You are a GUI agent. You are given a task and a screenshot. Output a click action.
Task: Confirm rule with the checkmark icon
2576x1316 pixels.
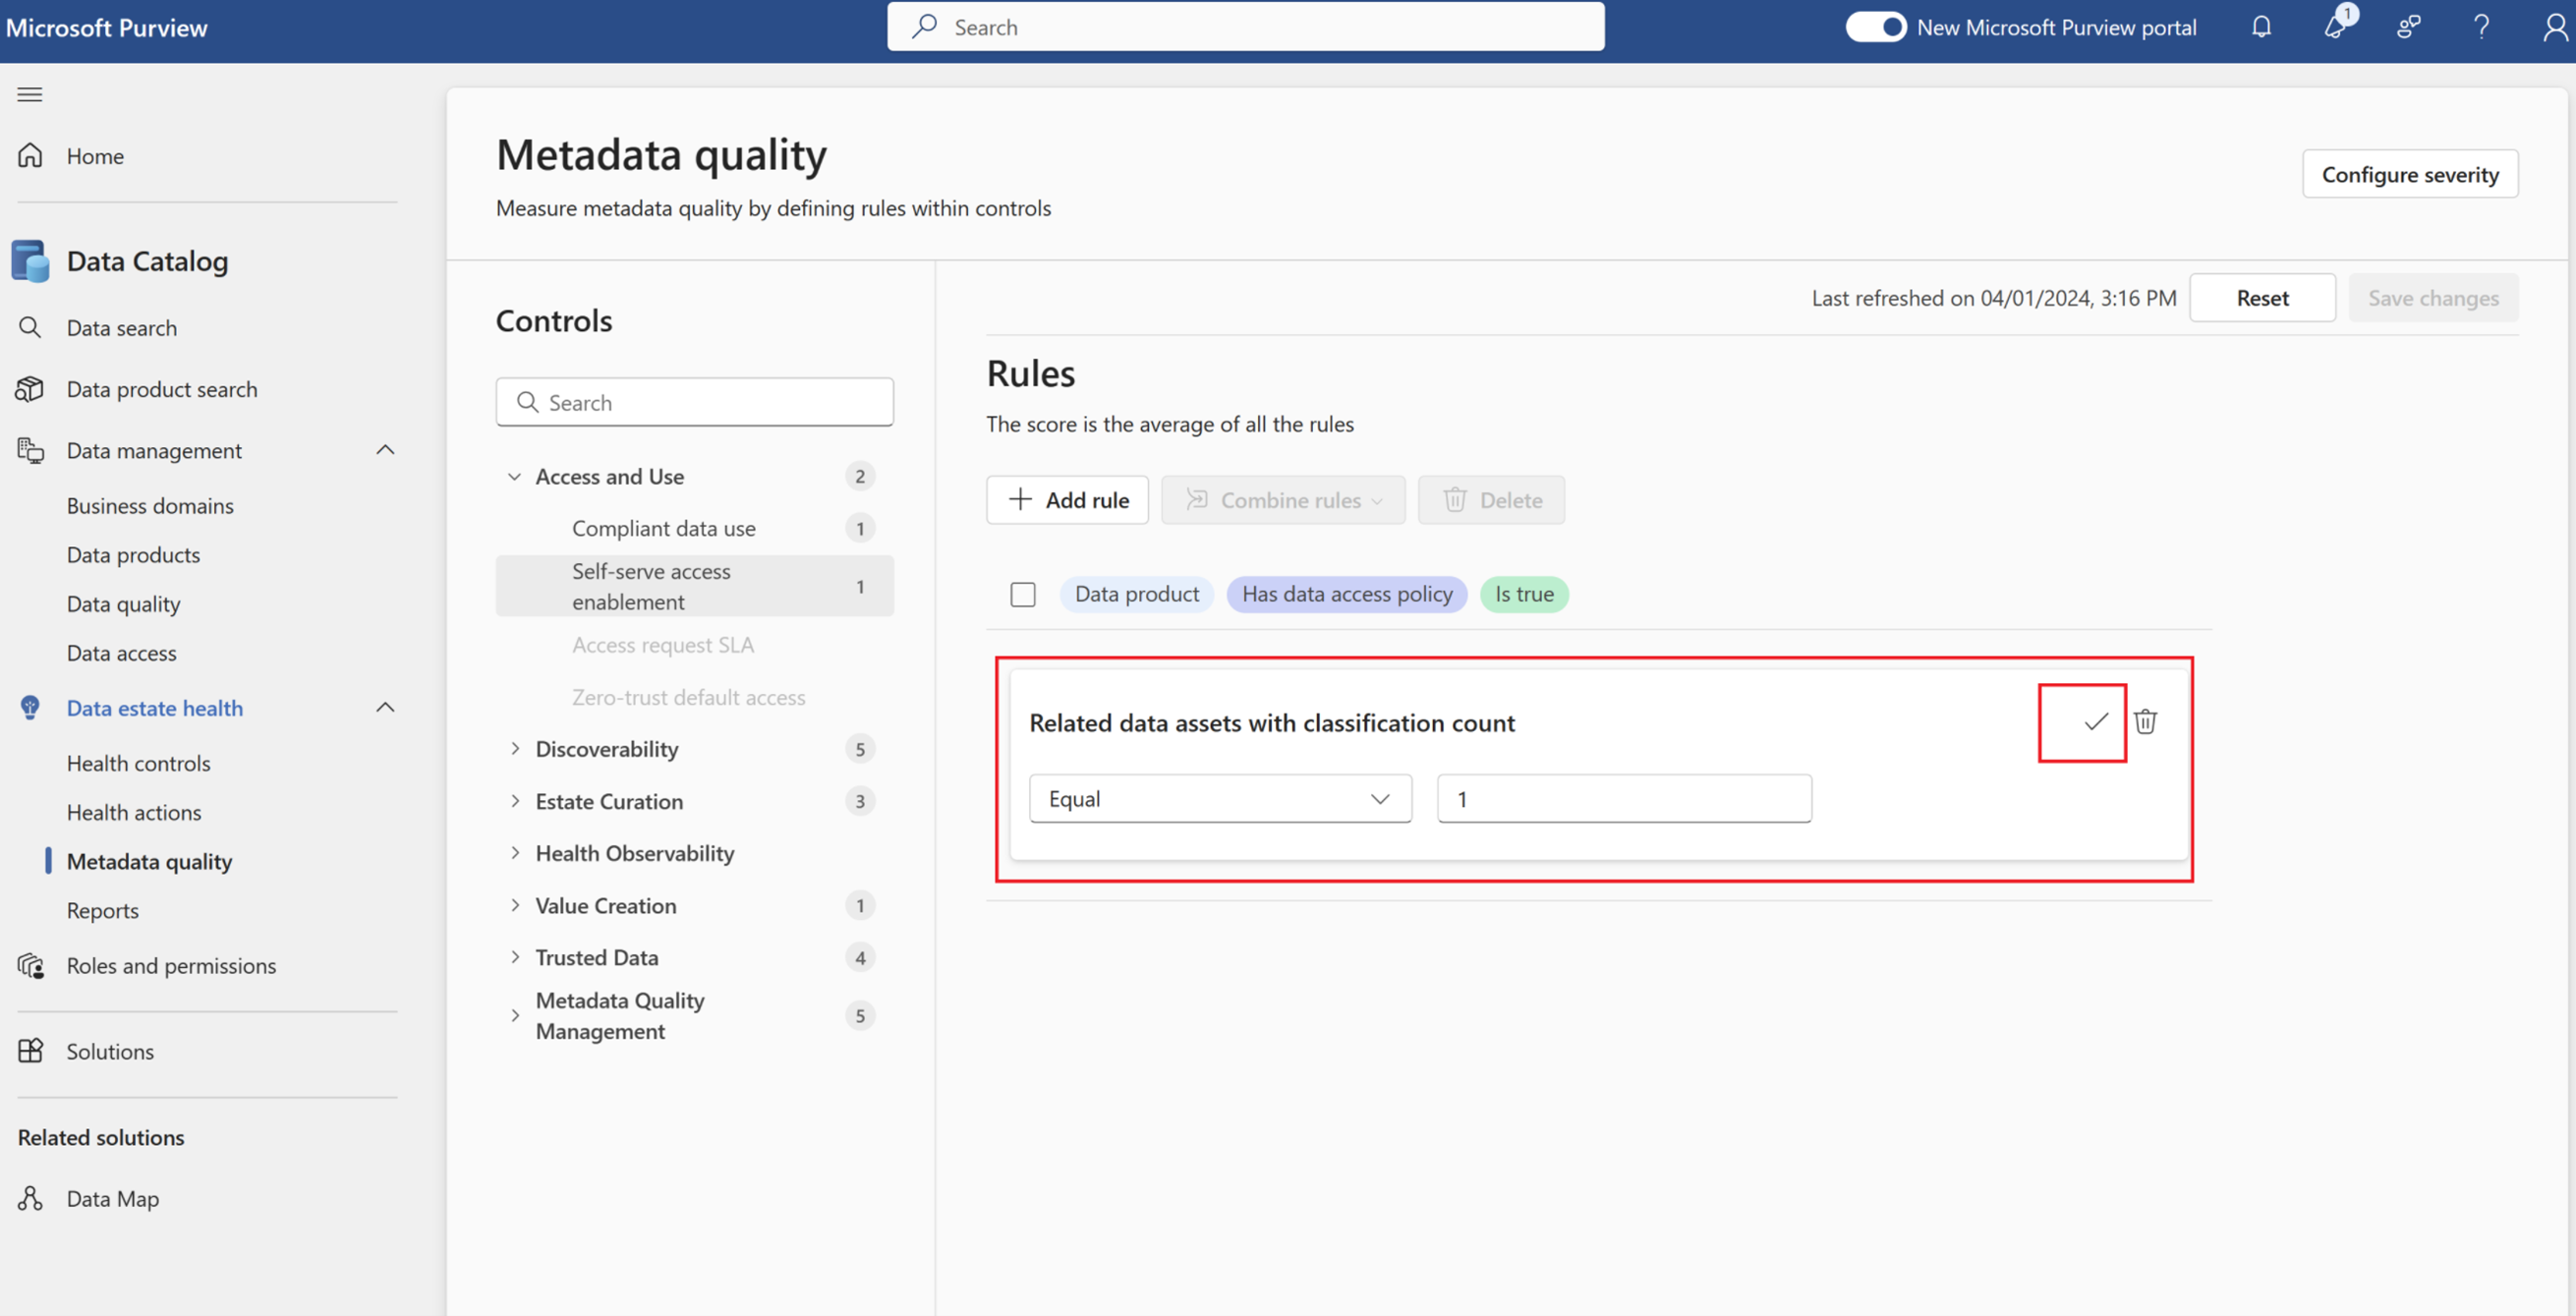(2095, 721)
